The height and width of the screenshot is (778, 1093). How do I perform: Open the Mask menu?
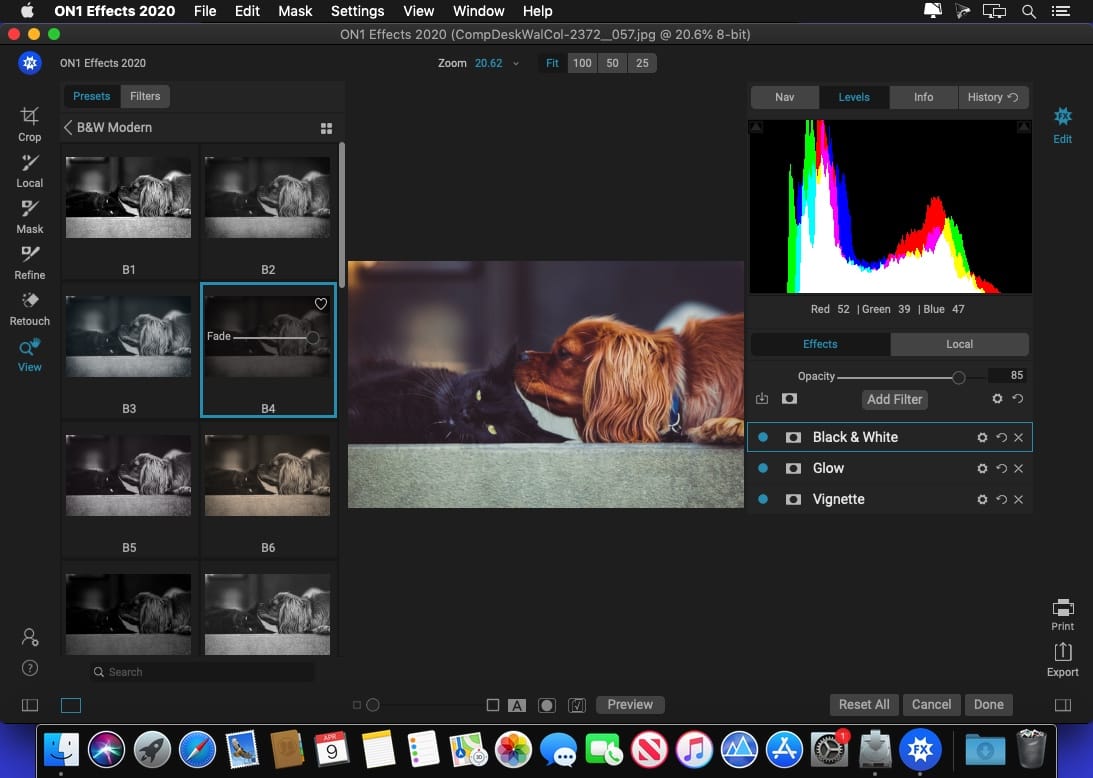(x=295, y=11)
